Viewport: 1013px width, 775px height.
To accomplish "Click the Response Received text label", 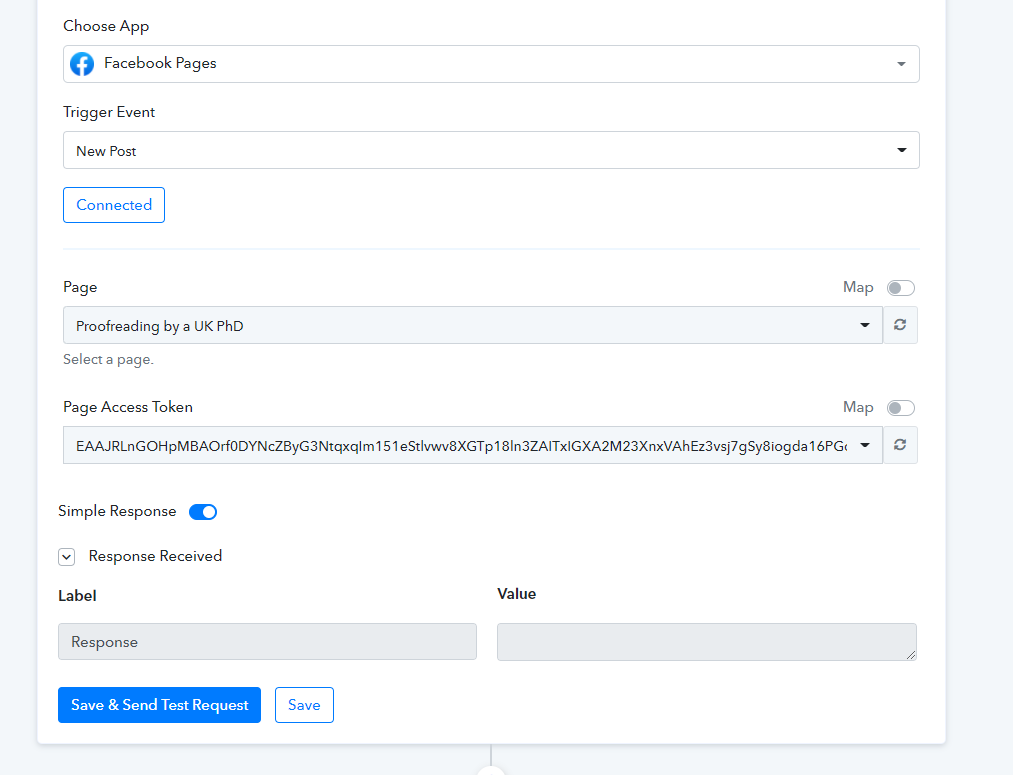I will coord(155,556).
